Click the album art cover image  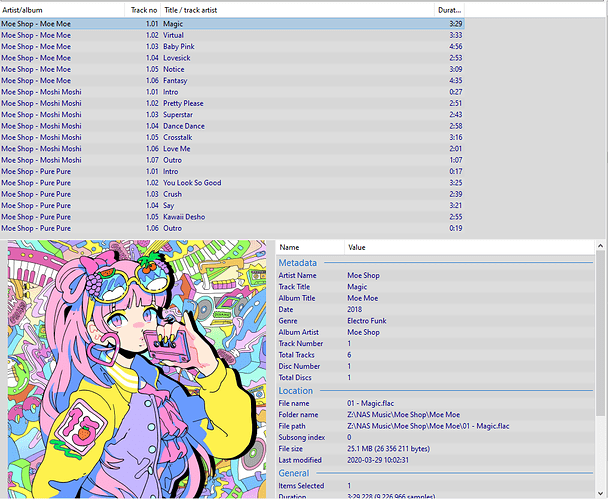pos(137,369)
